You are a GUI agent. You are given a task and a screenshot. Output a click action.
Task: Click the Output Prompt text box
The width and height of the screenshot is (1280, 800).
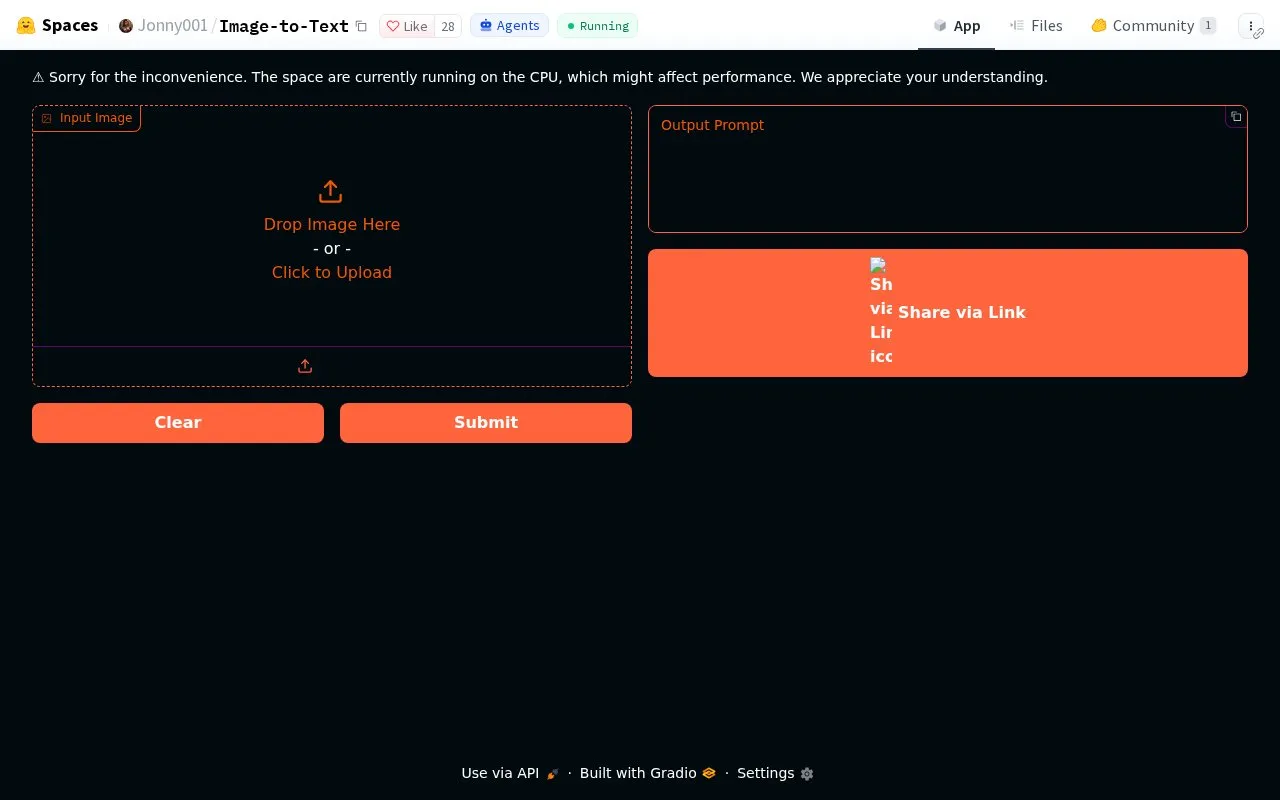(948, 169)
